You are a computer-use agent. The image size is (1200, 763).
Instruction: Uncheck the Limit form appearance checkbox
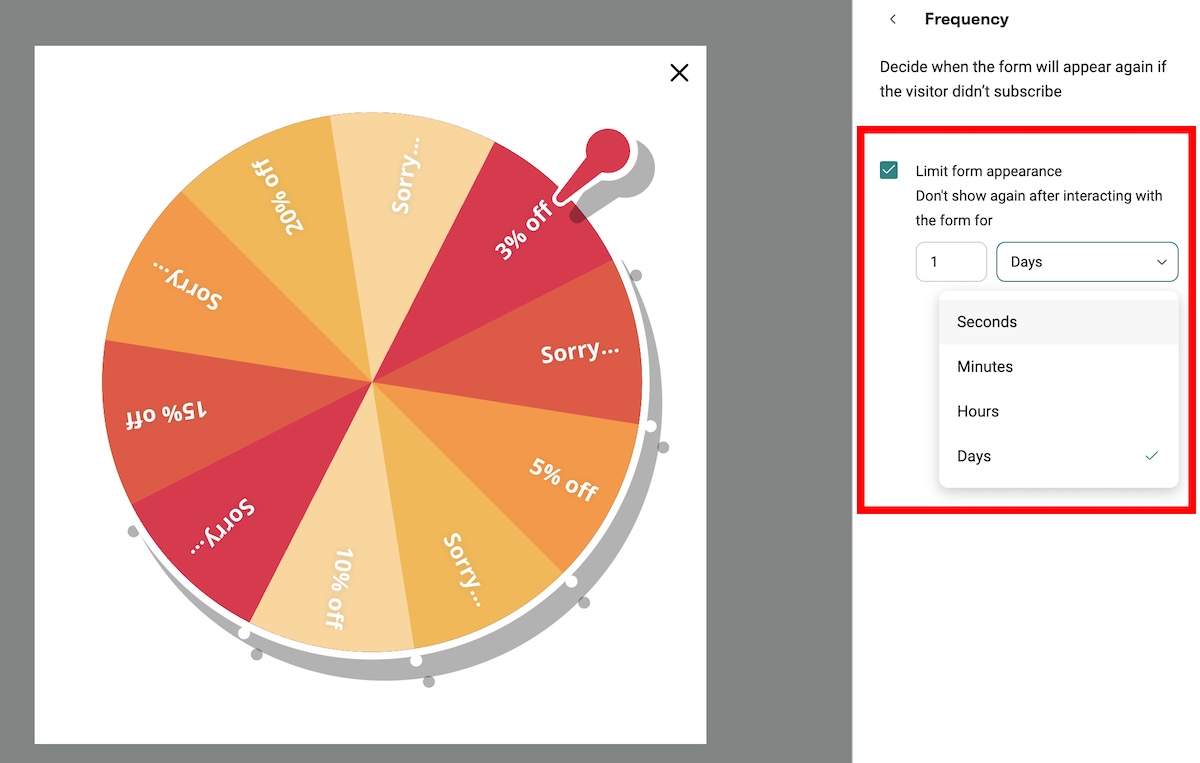tap(888, 170)
